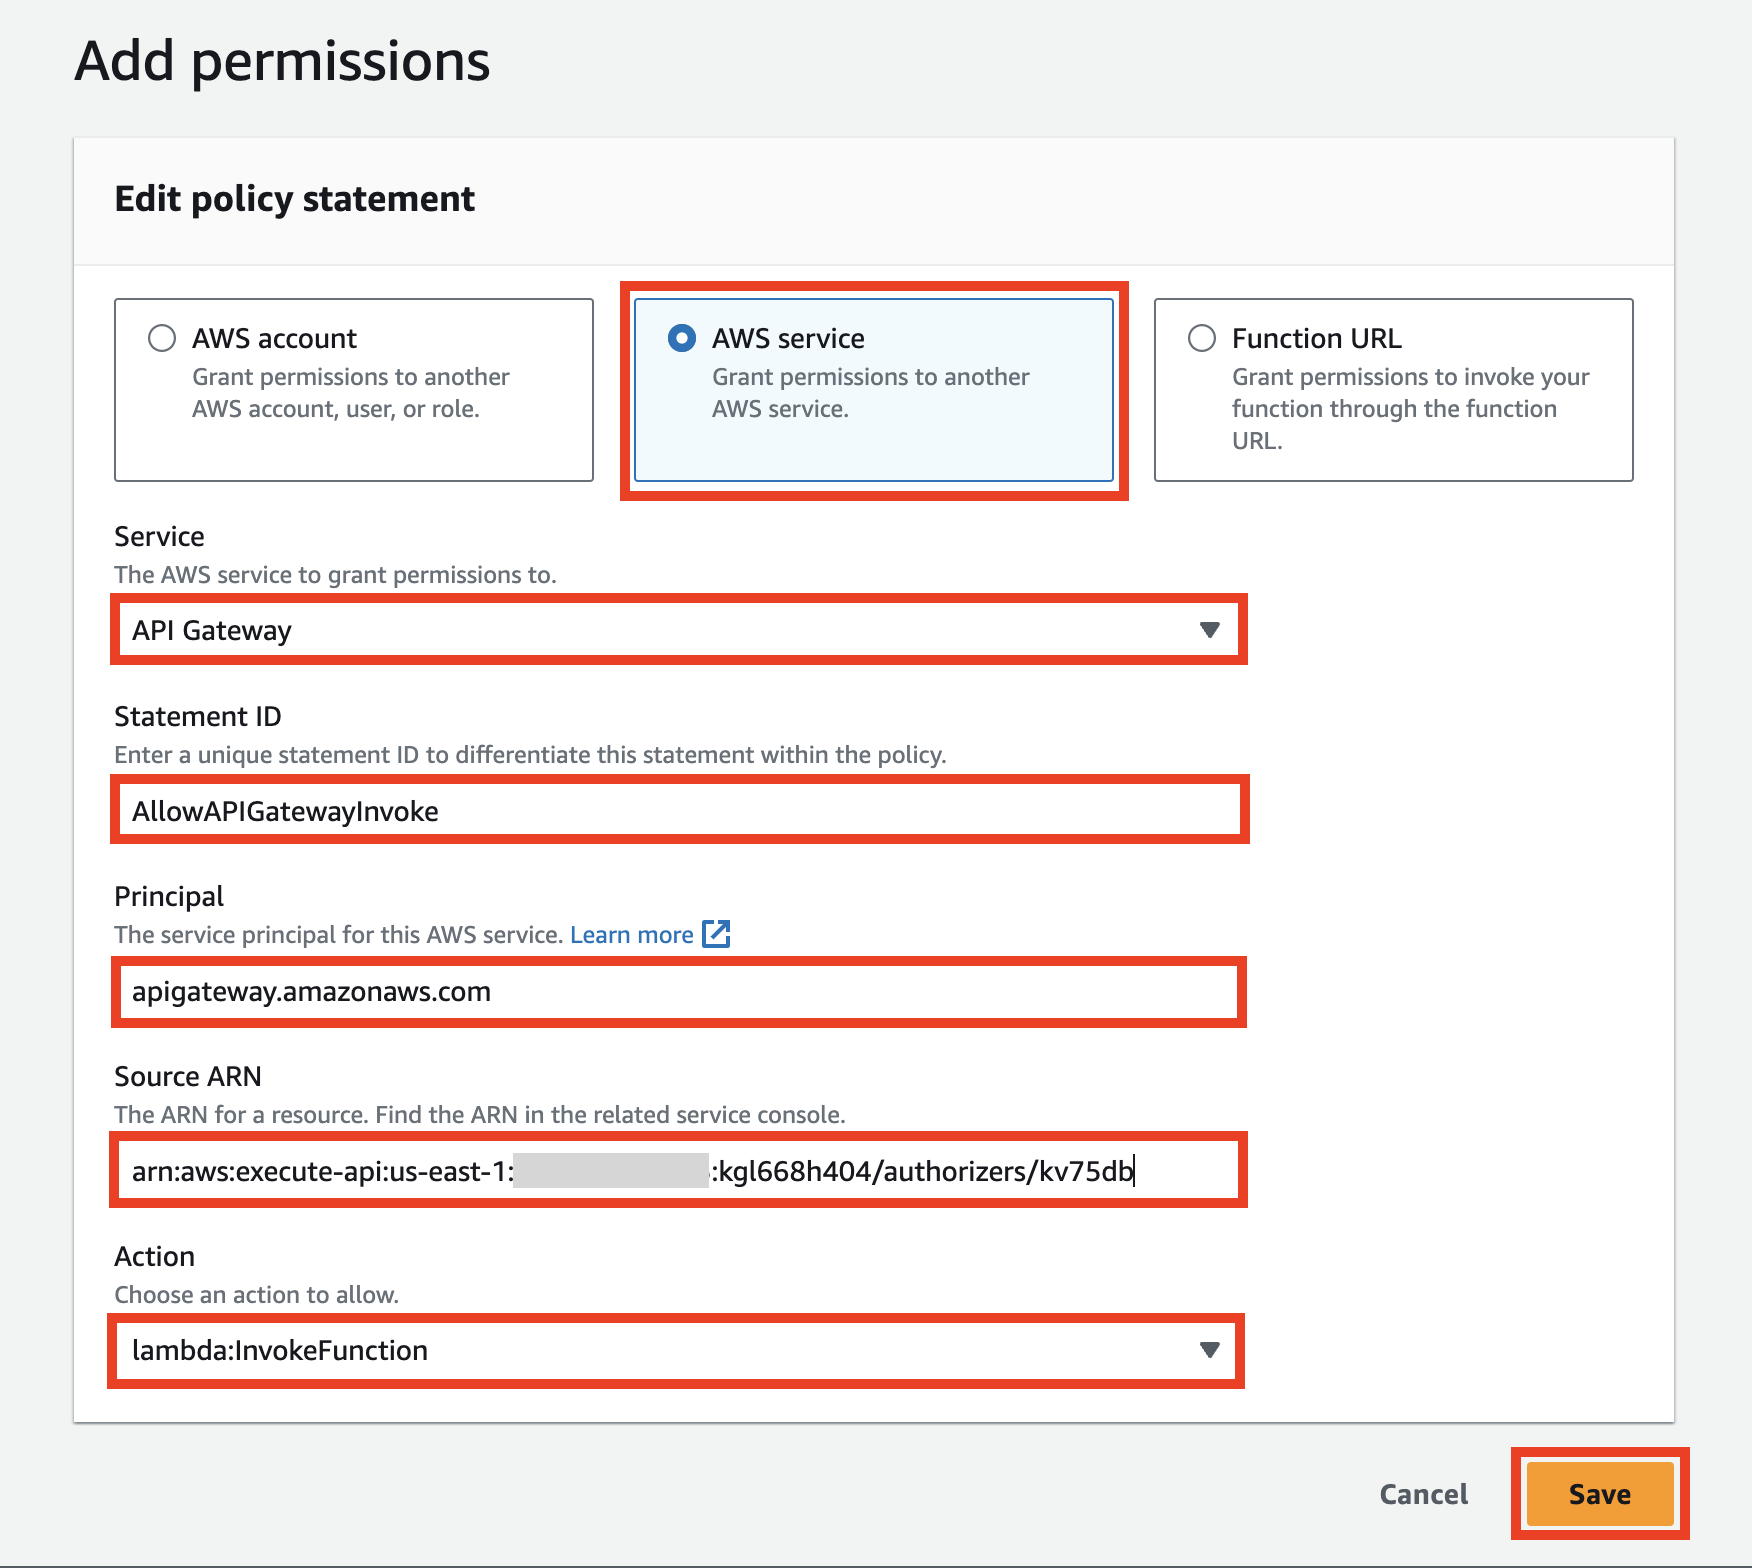The image size is (1752, 1568).
Task: Click the Edit policy statement header
Action: [x=295, y=198]
